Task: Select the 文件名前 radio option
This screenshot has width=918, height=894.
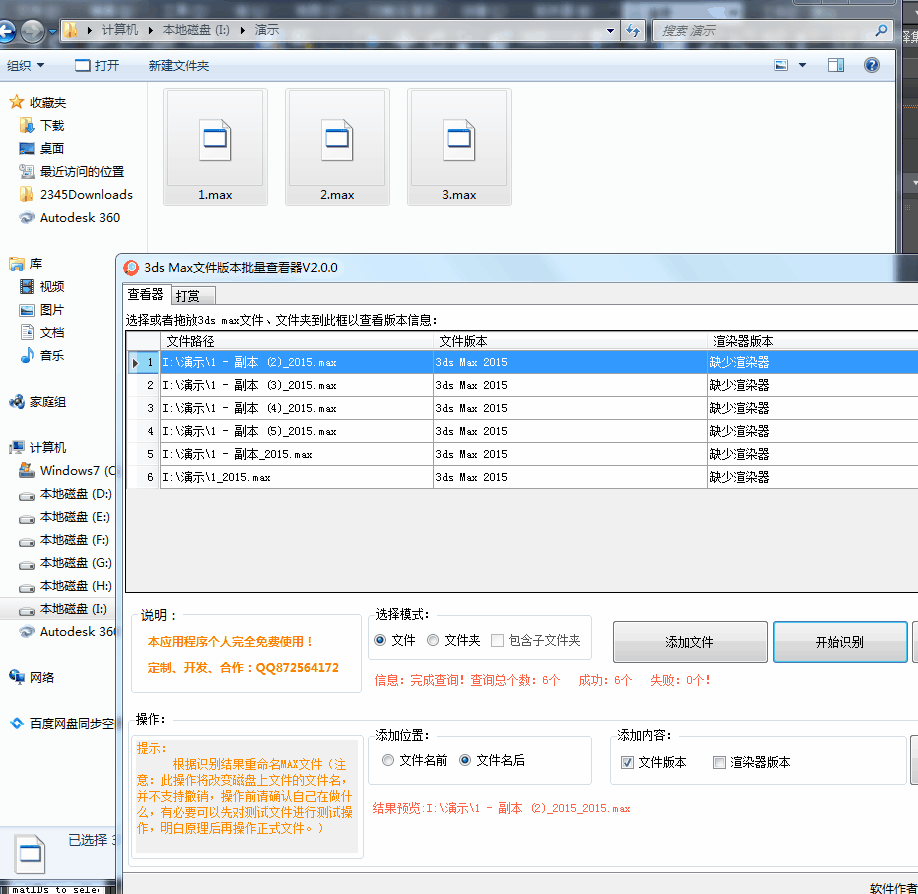Action: (x=387, y=760)
